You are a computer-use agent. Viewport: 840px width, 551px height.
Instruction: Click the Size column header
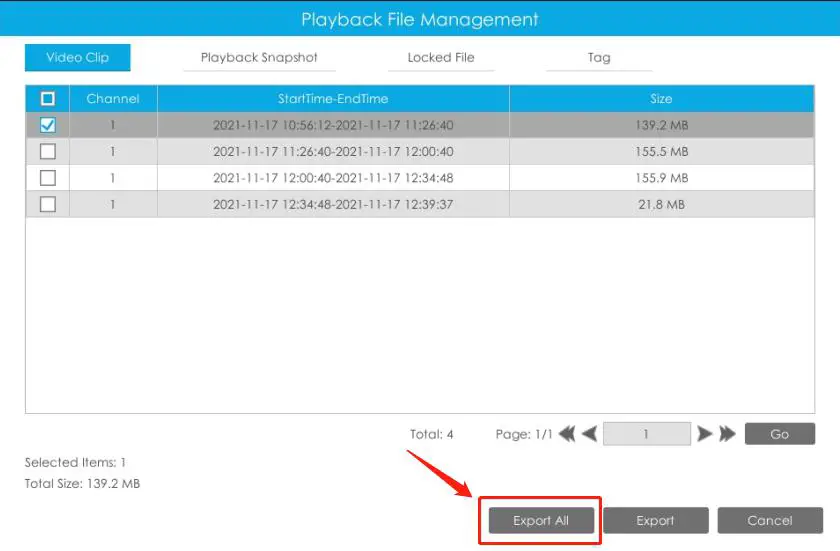(x=662, y=99)
